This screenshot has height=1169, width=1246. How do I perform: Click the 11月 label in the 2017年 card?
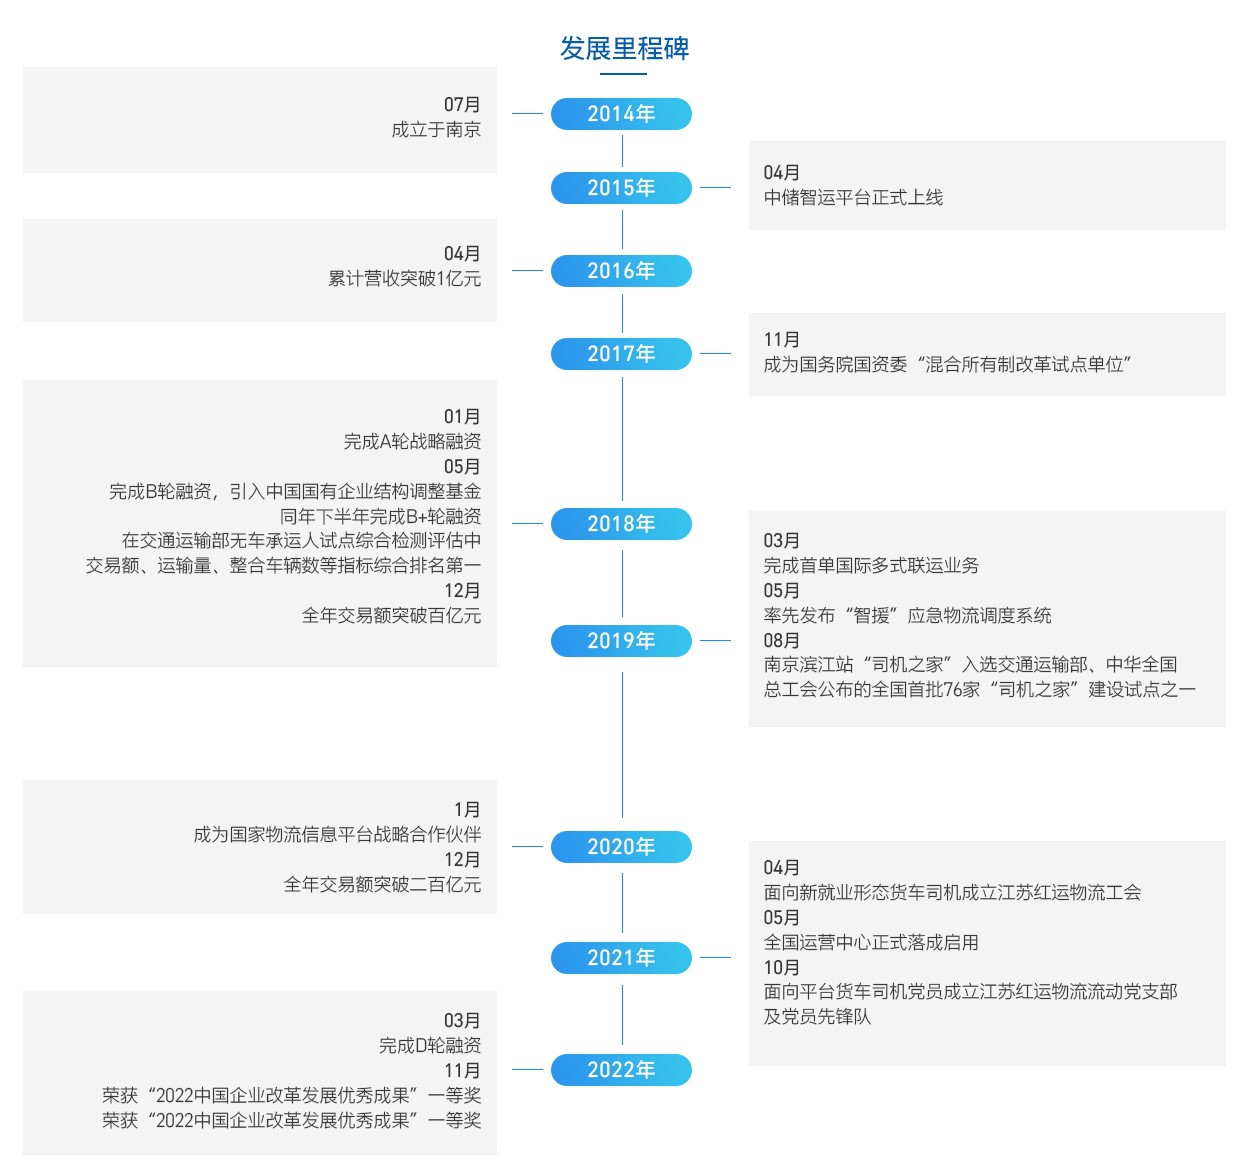tap(782, 340)
